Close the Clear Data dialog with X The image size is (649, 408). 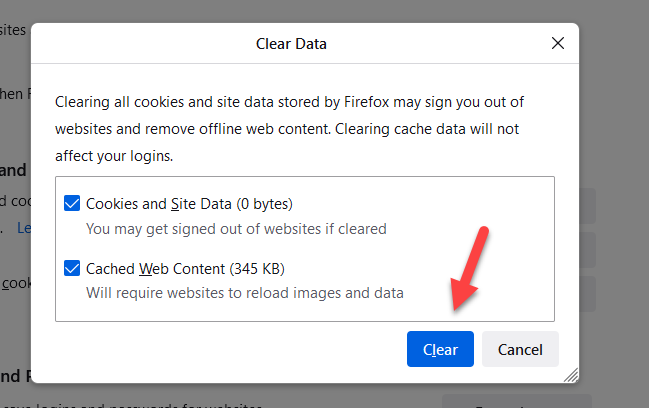pyautogui.click(x=558, y=44)
